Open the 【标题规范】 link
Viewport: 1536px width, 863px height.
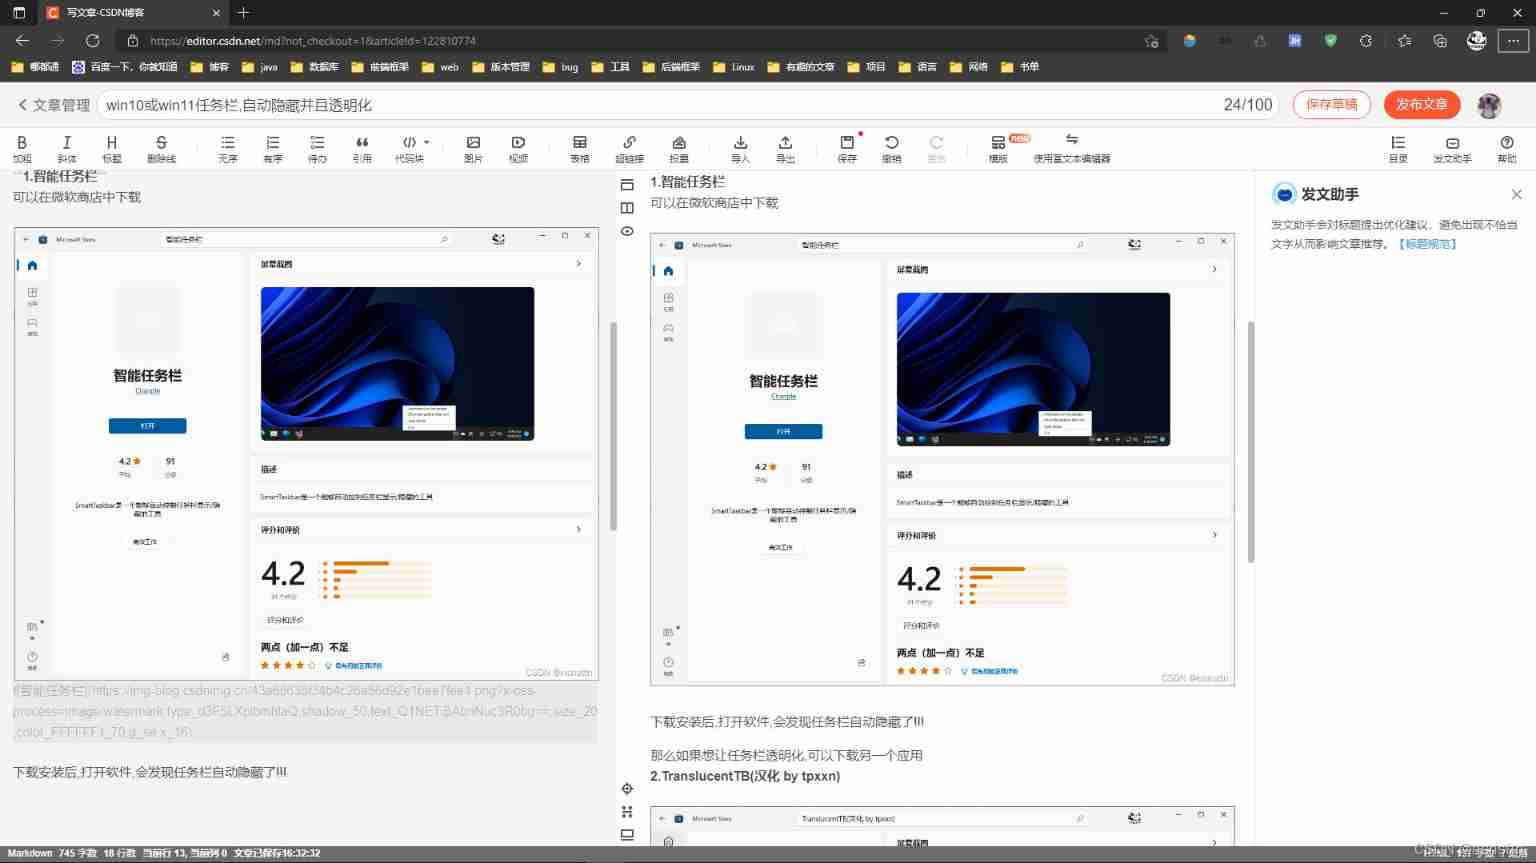pos(1427,244)
